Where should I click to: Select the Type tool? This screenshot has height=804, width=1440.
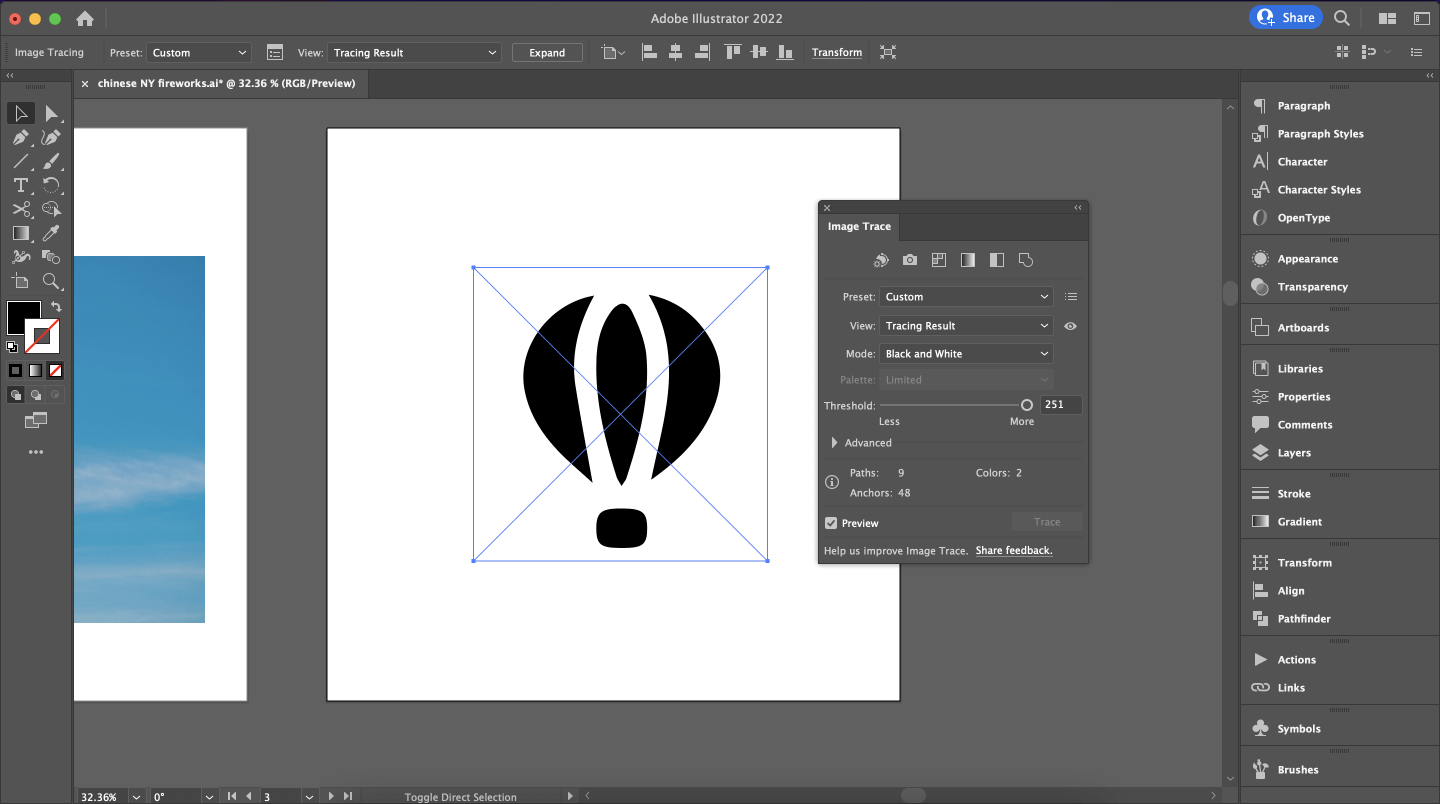click(21, 185)
